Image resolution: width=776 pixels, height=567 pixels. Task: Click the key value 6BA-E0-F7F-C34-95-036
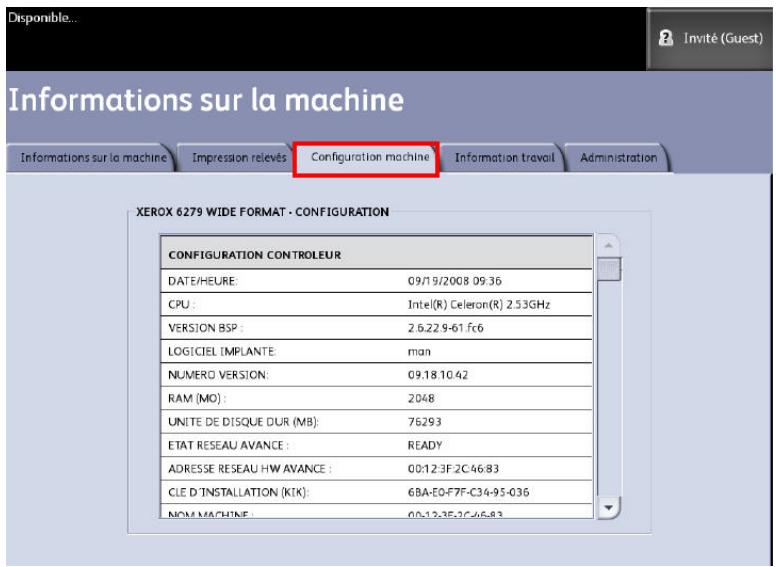468,492
